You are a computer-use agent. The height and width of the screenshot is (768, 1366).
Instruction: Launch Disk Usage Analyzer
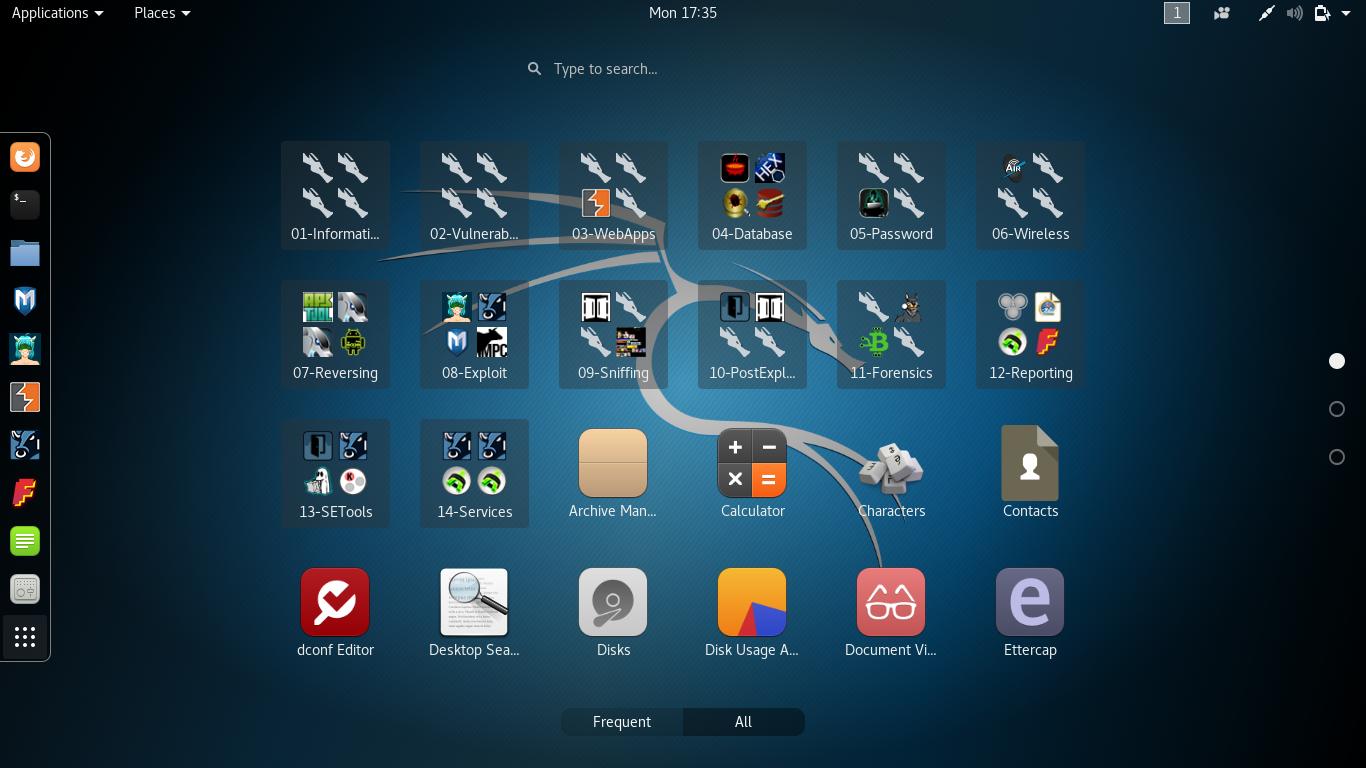tap(752, 612)
